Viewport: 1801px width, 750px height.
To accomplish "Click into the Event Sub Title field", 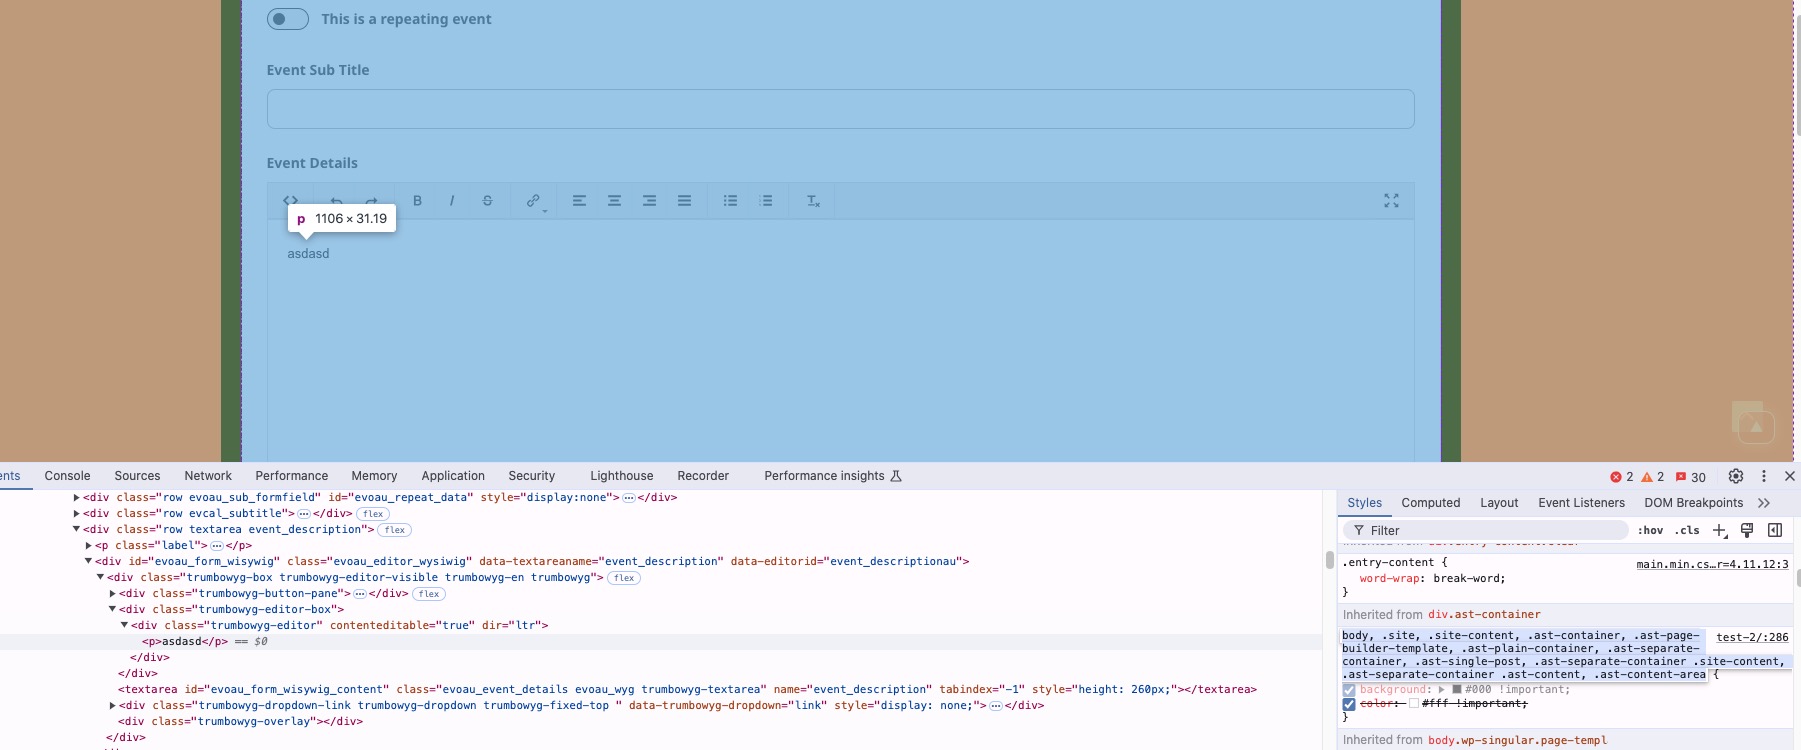I will pos(840,109).
